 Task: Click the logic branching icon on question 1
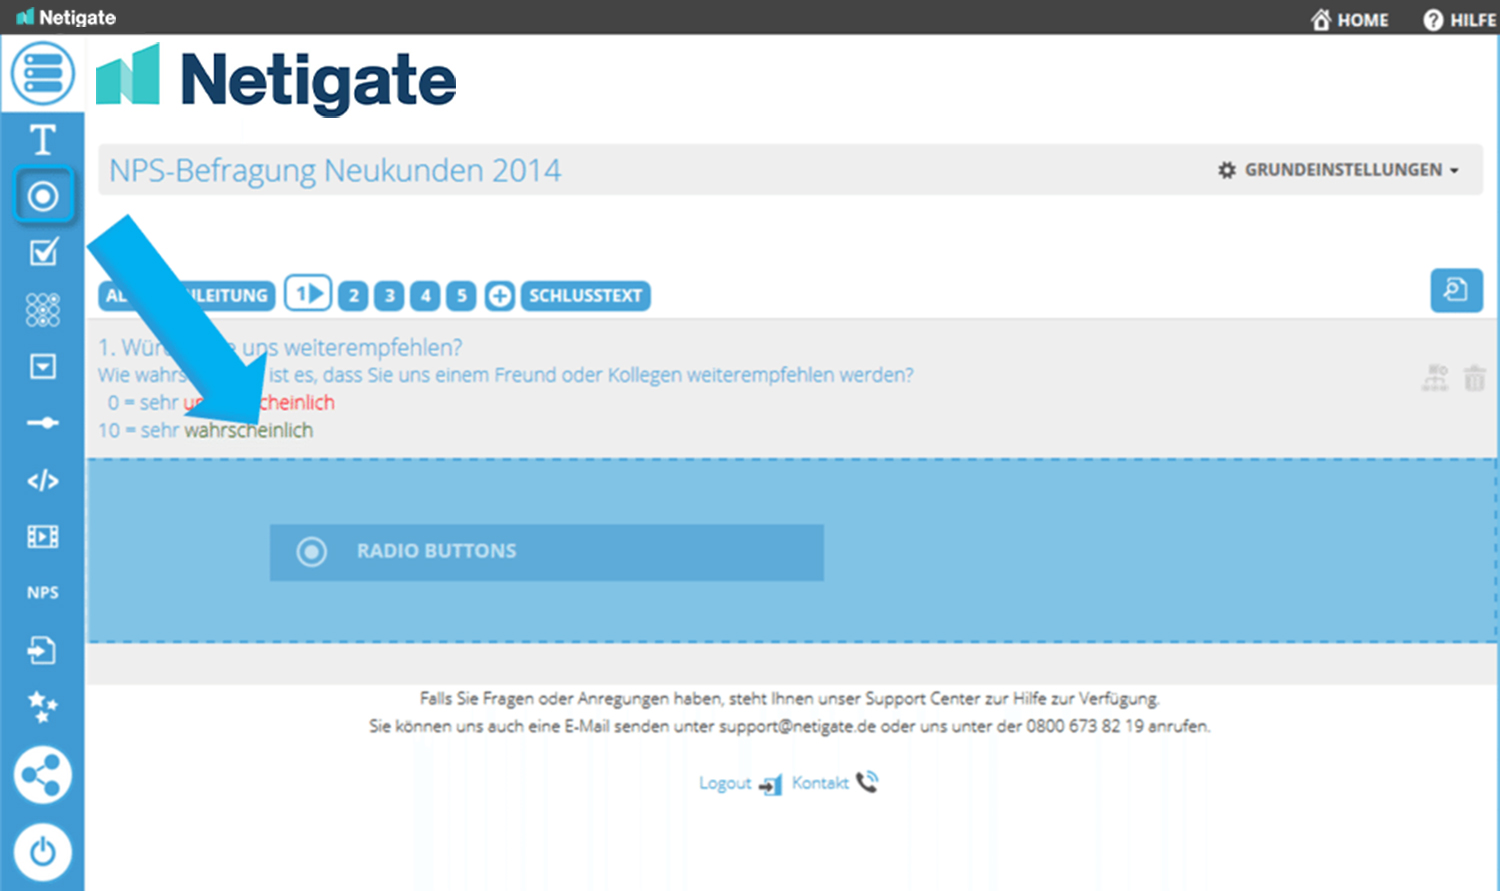point(1436,378)
